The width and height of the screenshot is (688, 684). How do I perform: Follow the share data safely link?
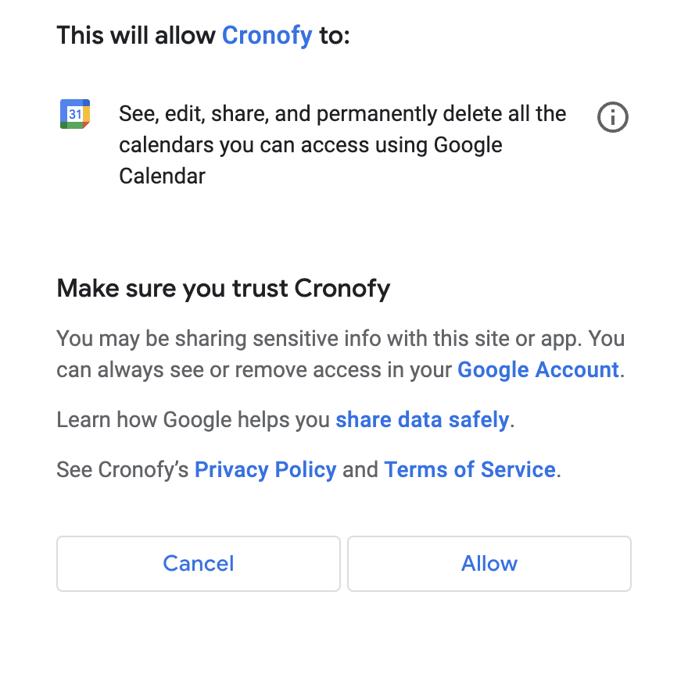click(422, 419)
